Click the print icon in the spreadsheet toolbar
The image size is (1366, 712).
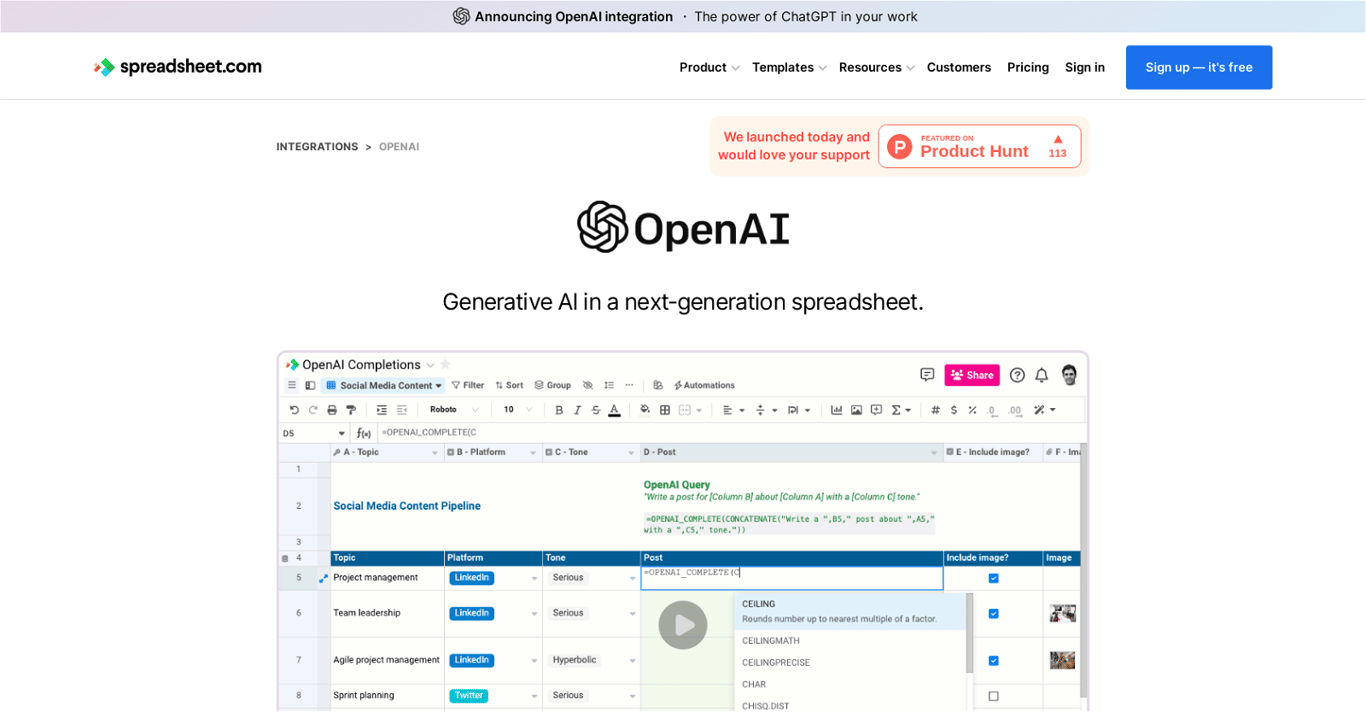332,410
